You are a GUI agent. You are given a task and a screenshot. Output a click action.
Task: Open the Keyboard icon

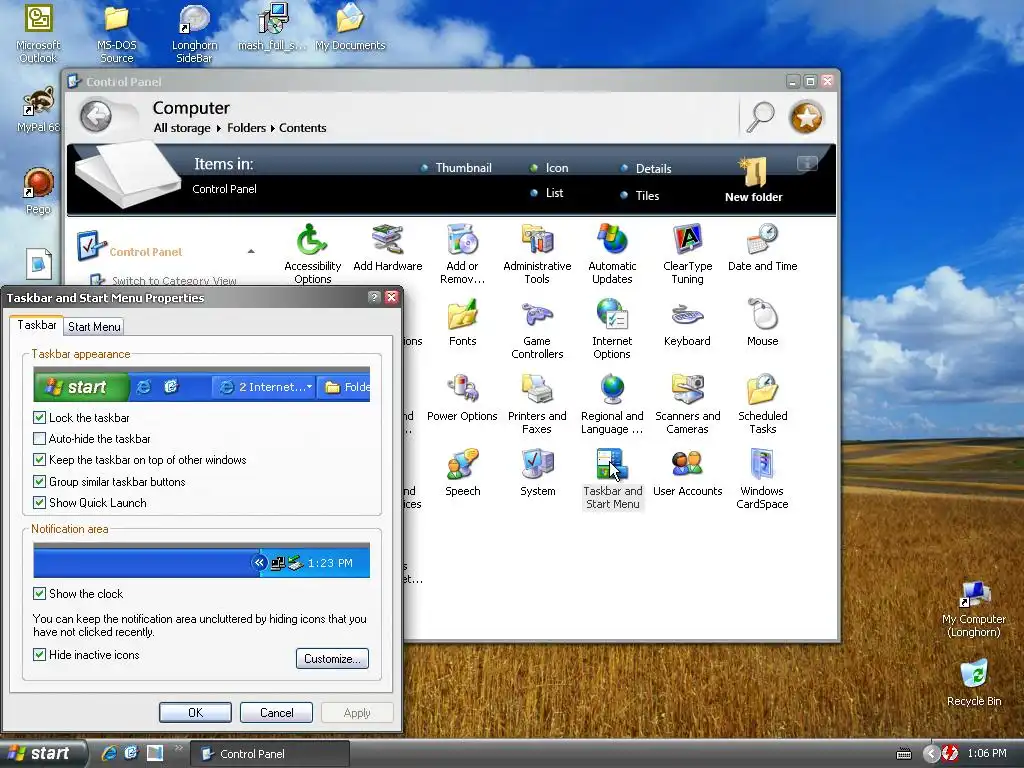[x=687, y=323]
